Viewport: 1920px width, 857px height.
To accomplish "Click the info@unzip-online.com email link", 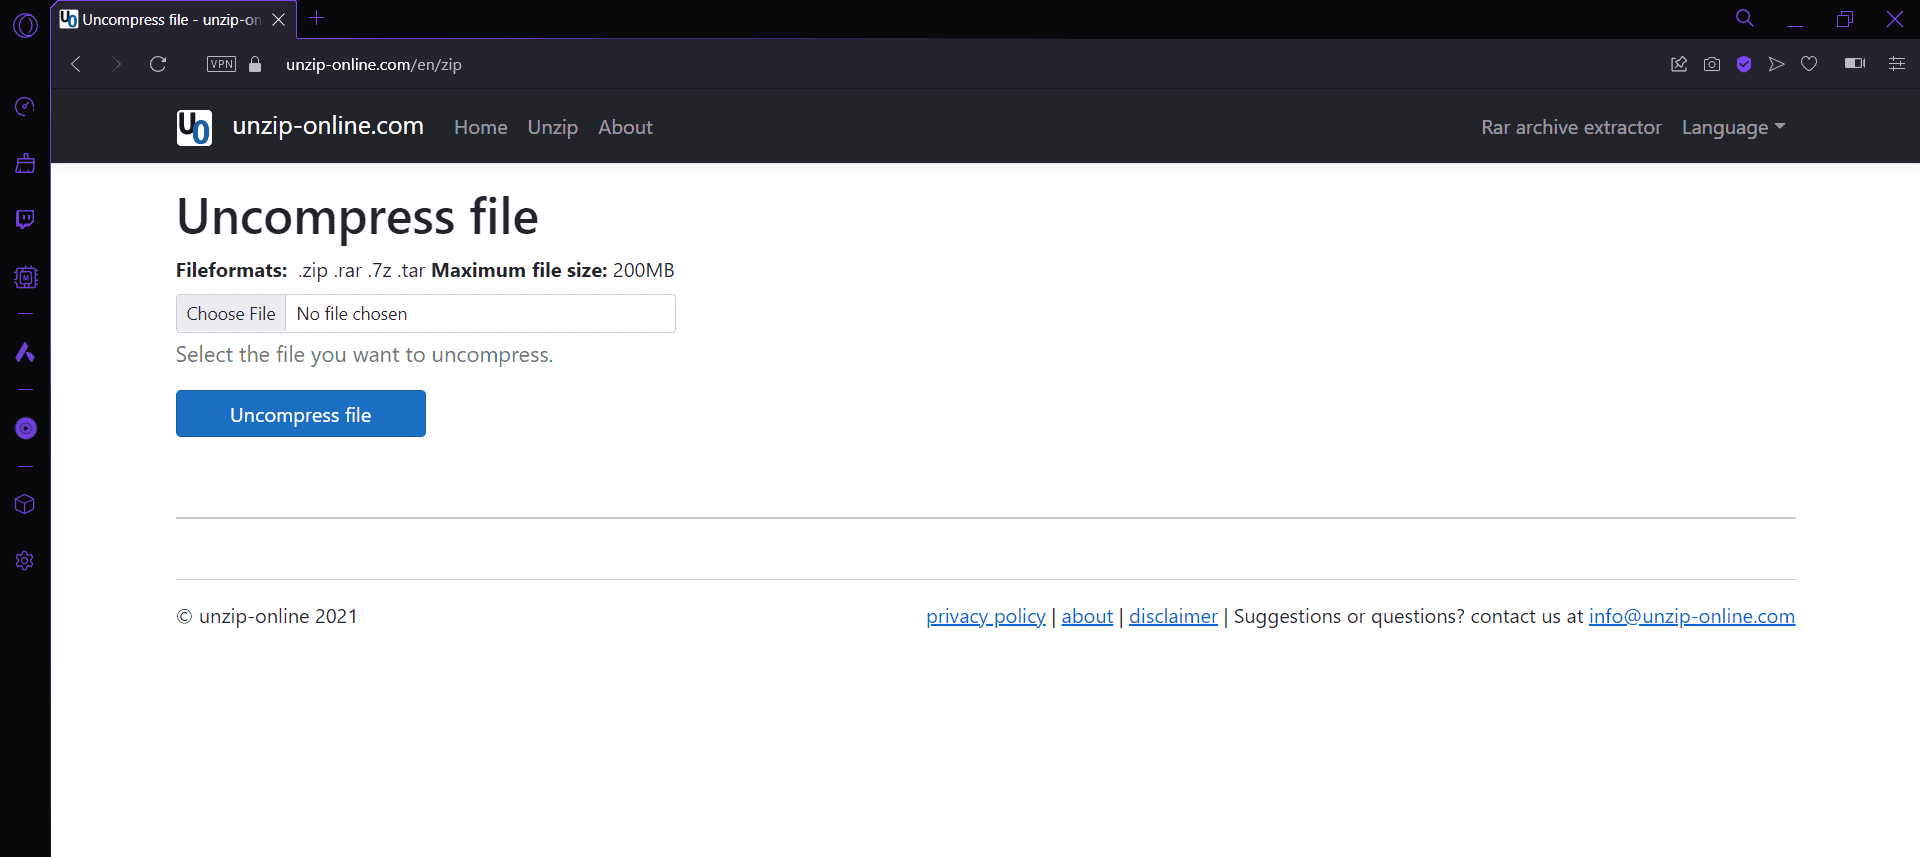I will point(1692,616).
